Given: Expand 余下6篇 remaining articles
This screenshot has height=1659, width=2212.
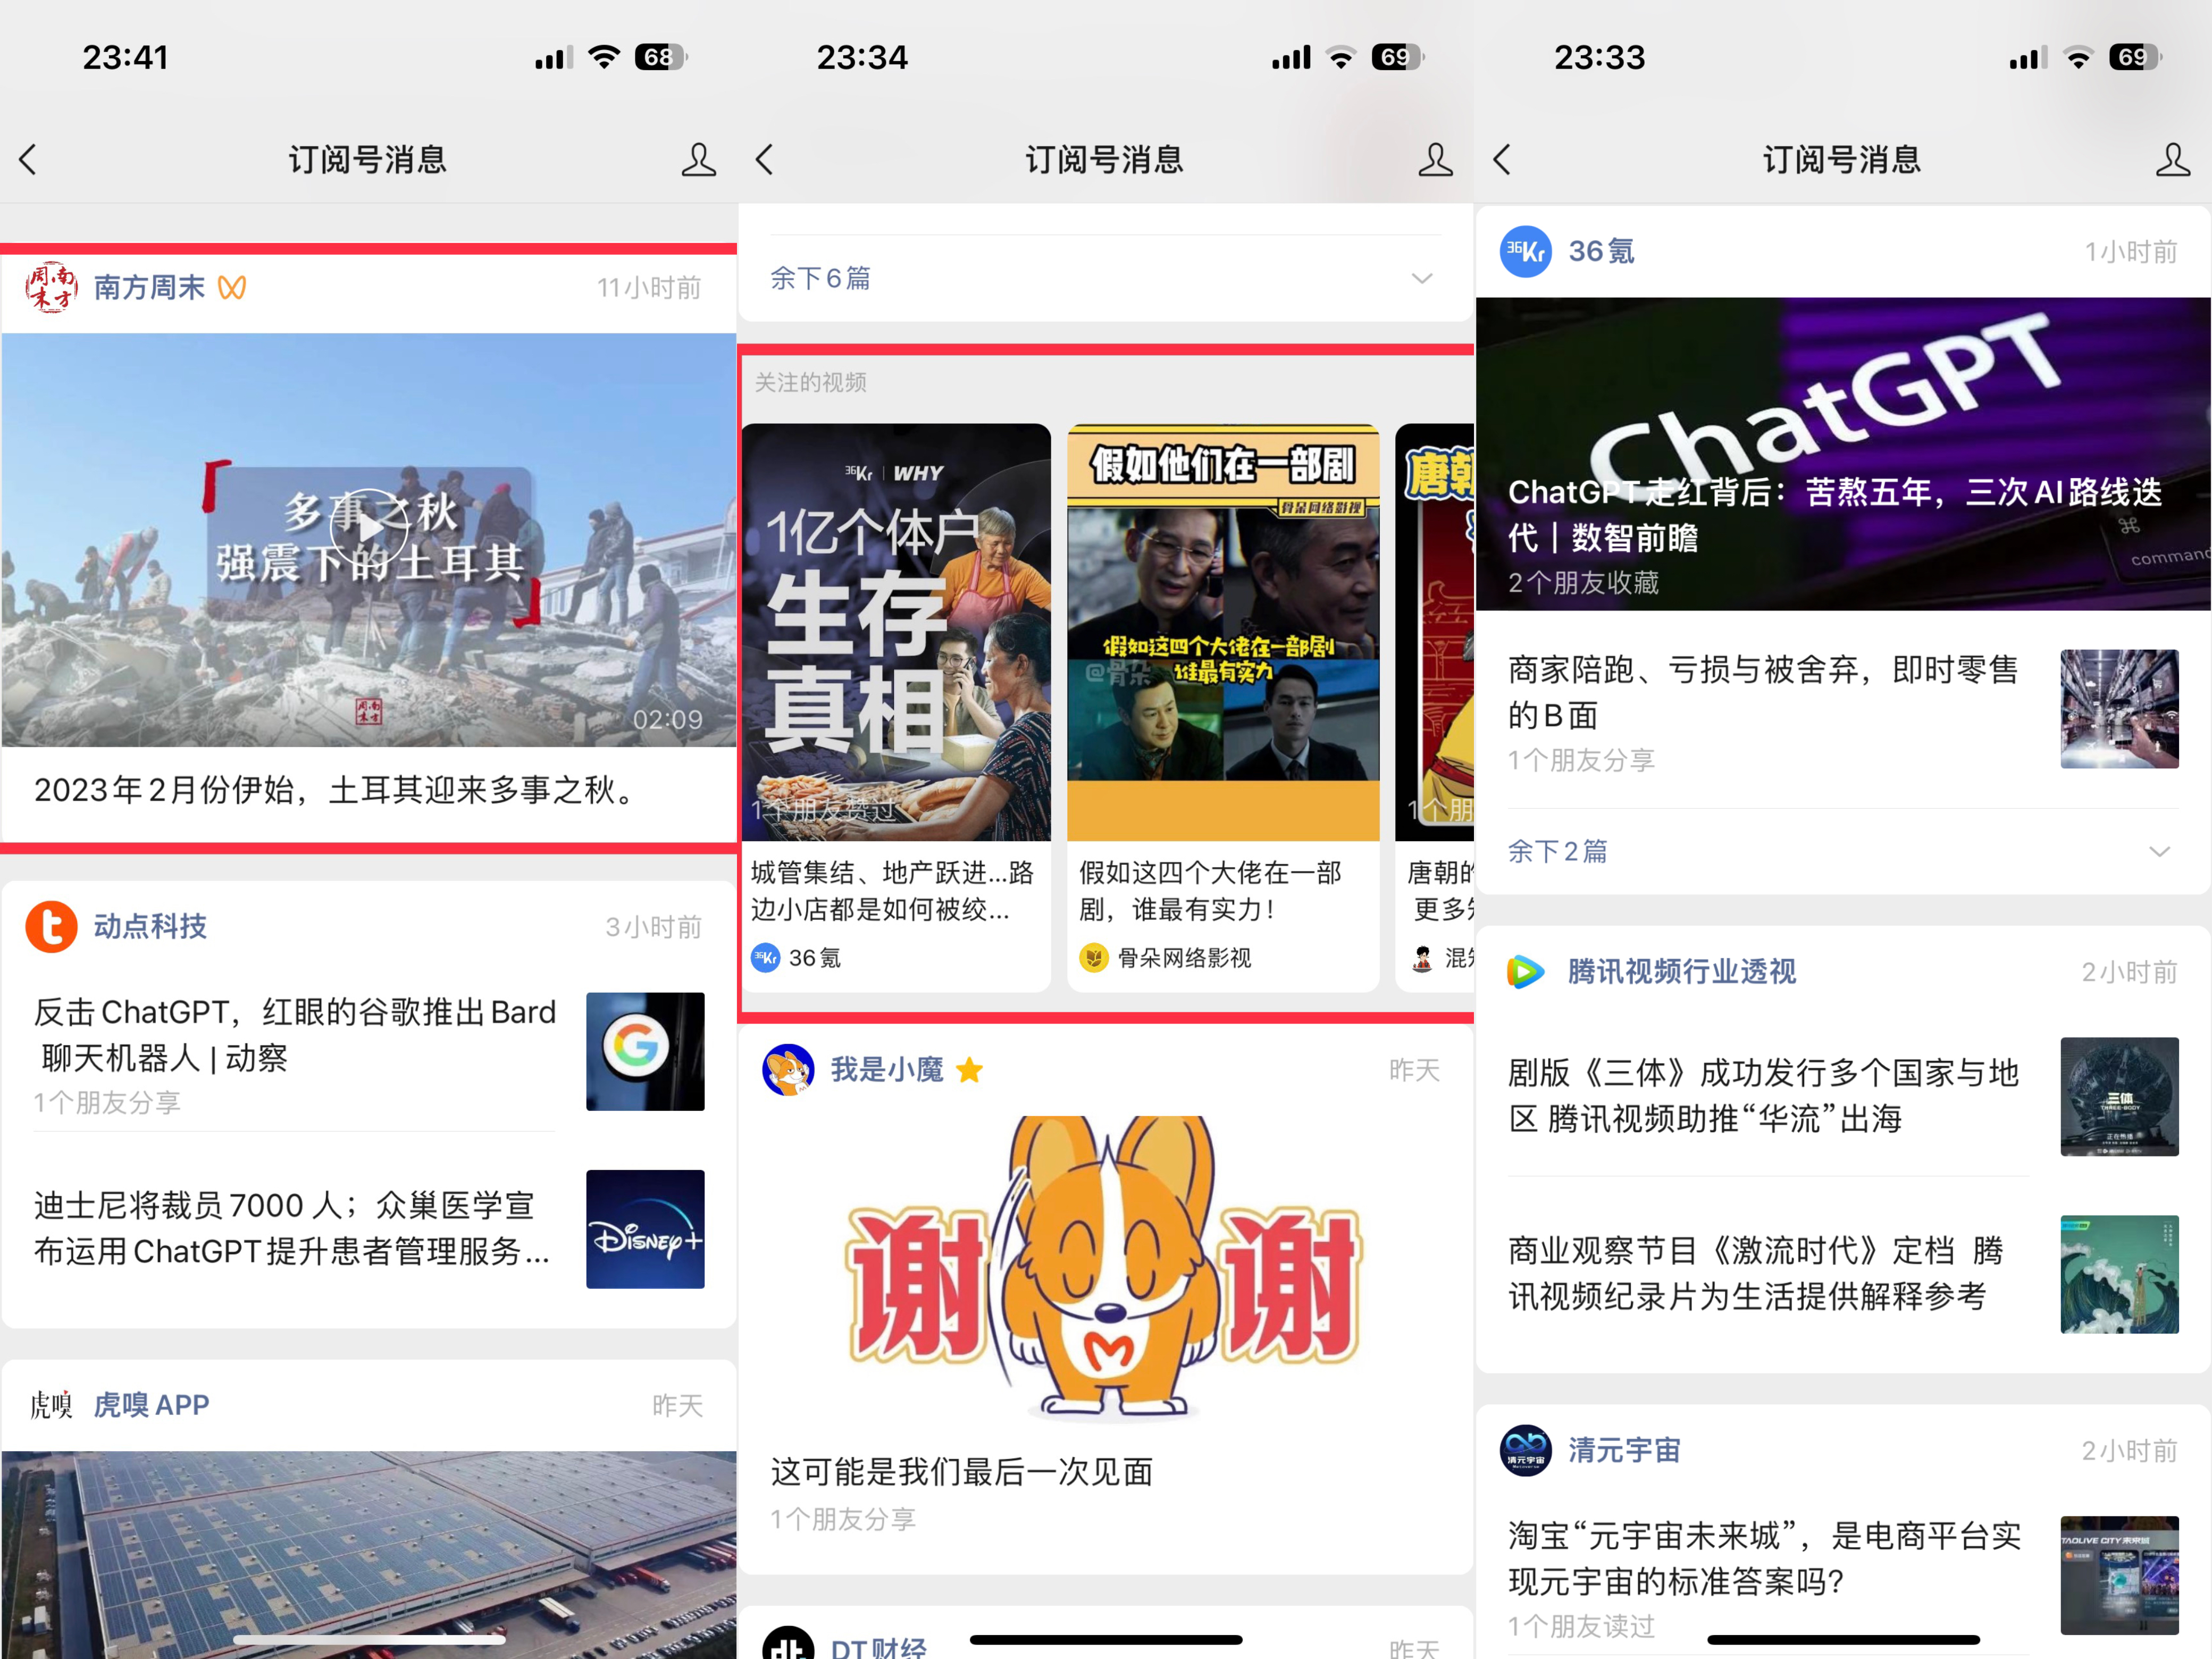Looking at the screenshot, I should click(820, 278).
